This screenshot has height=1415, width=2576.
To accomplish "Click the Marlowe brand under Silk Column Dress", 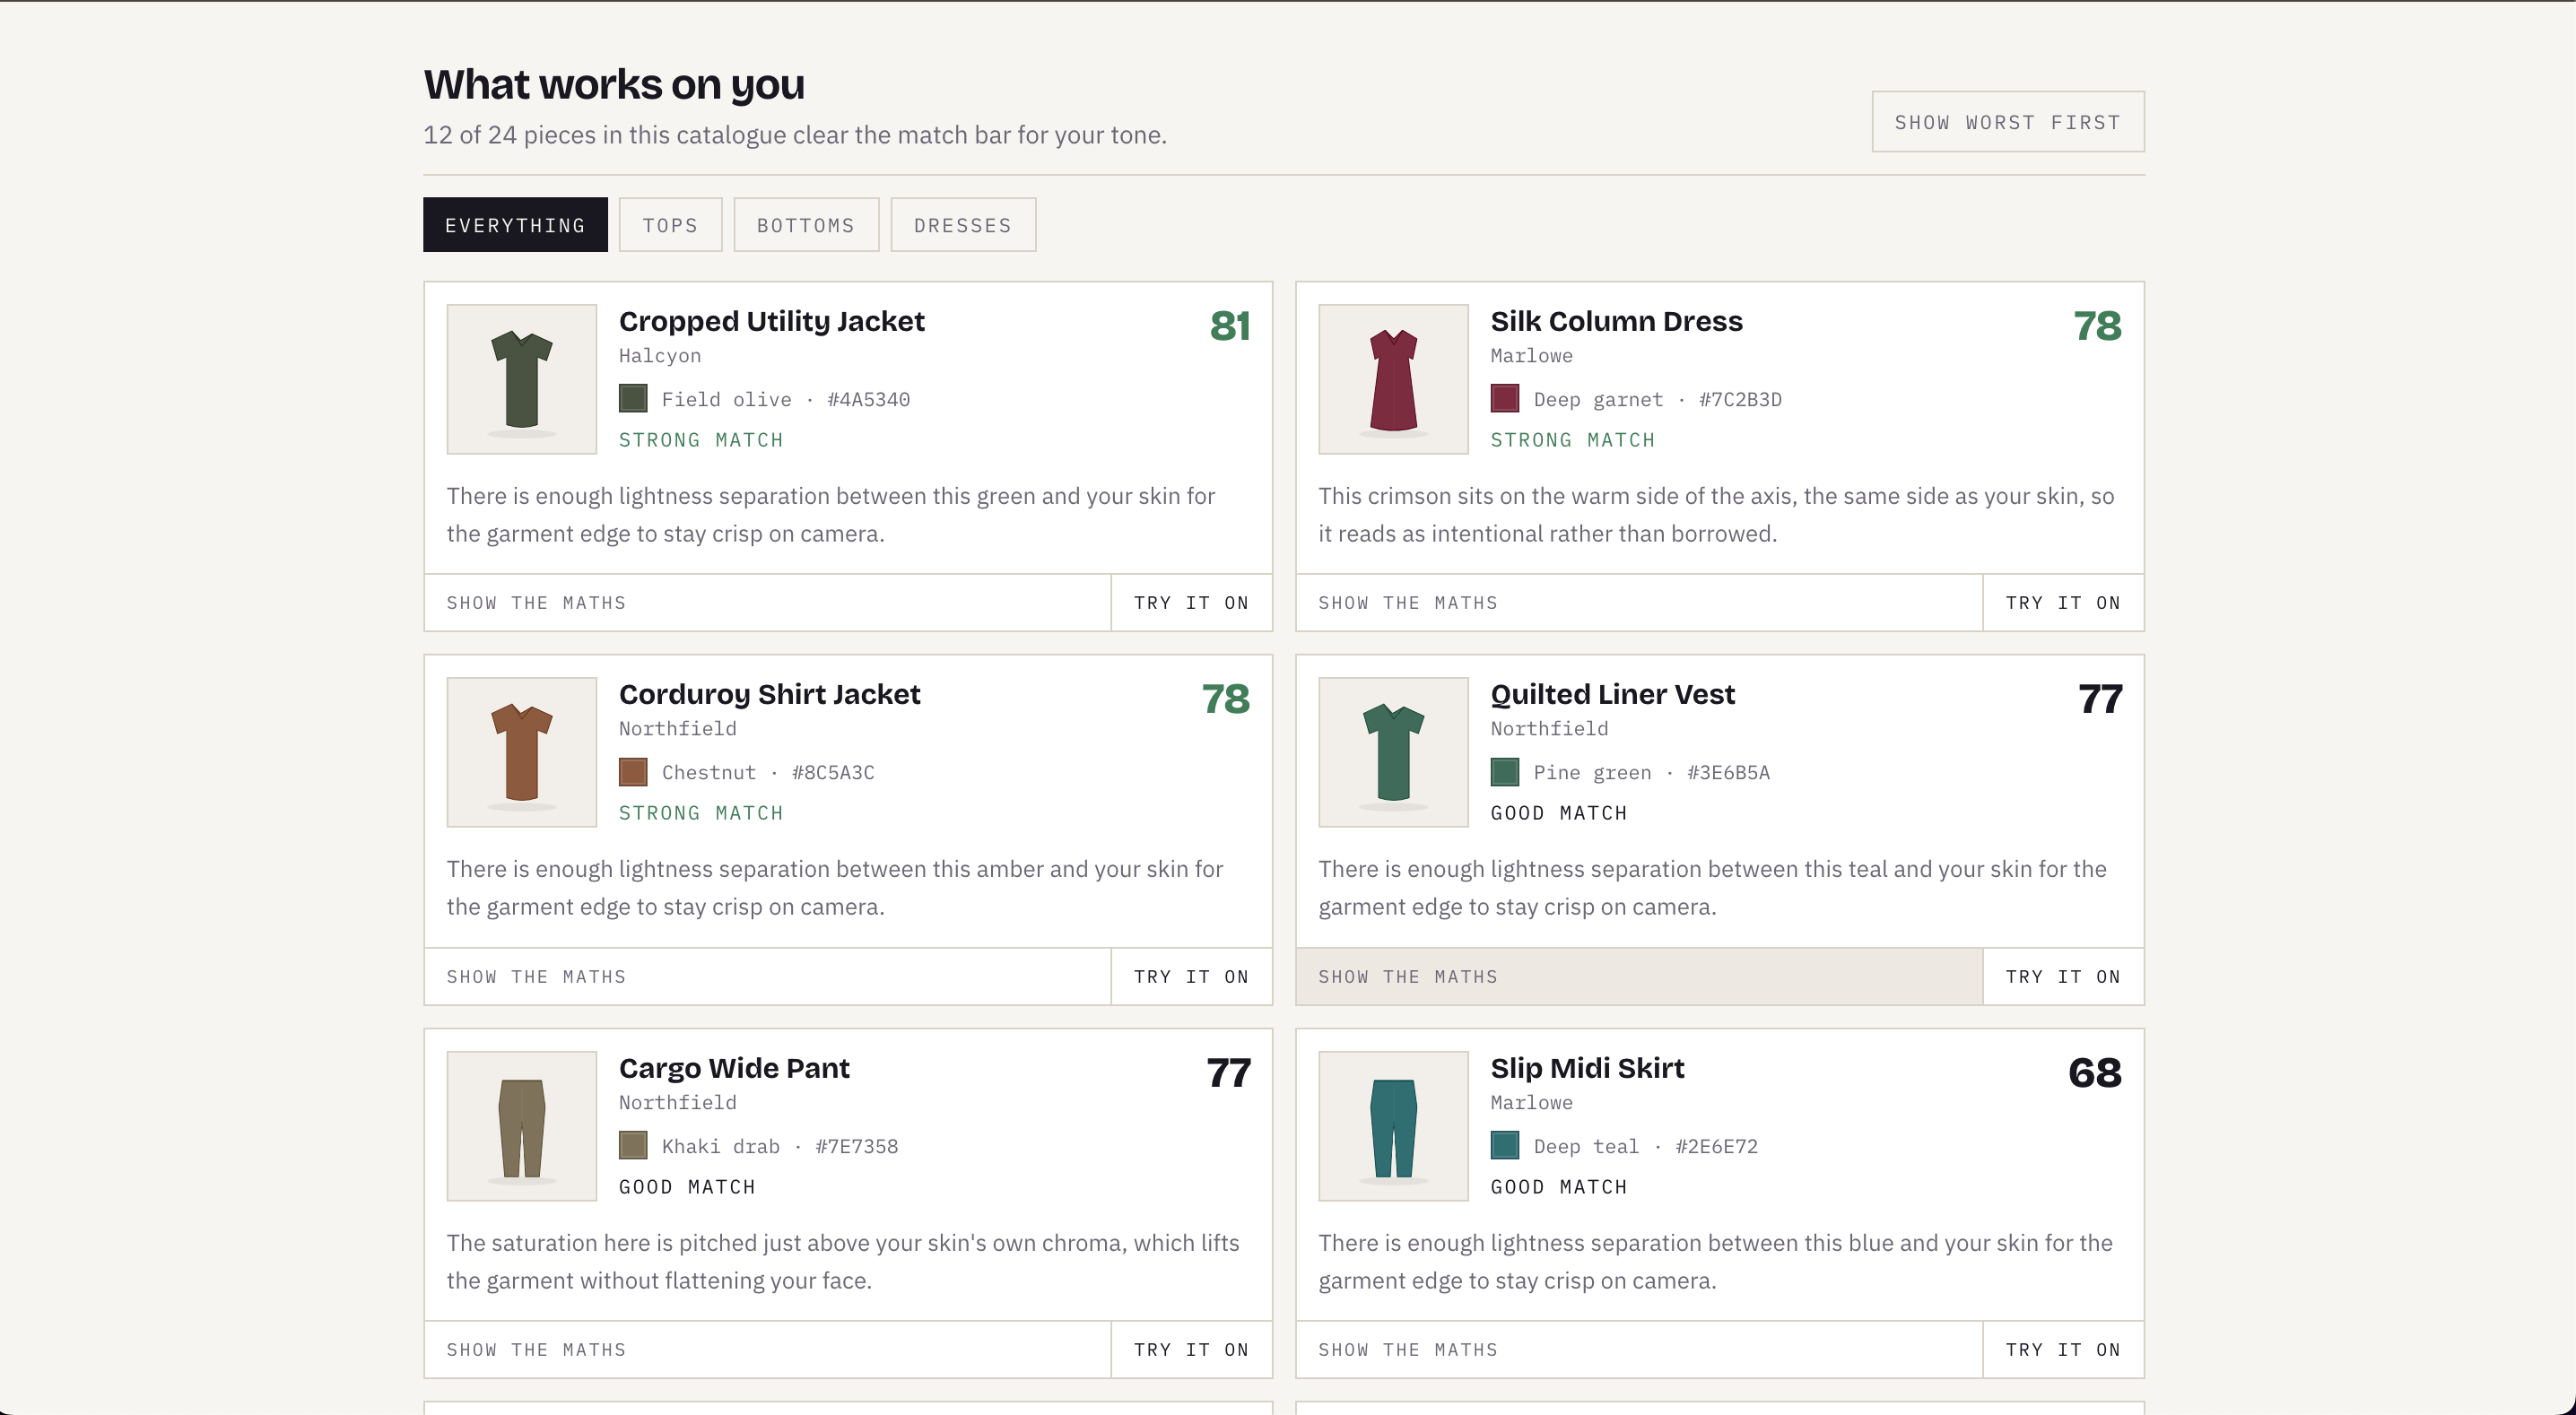I will point(1532,356).
